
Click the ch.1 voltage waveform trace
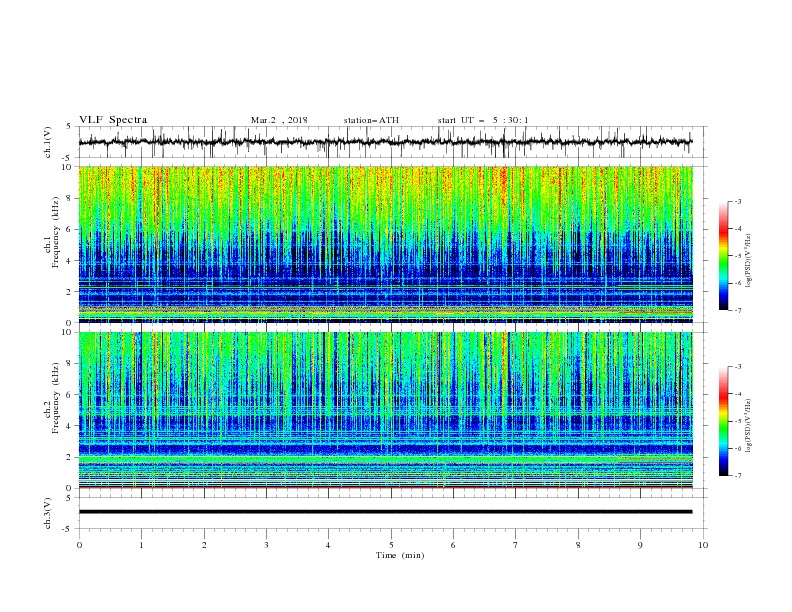click(x=385, y=142)
